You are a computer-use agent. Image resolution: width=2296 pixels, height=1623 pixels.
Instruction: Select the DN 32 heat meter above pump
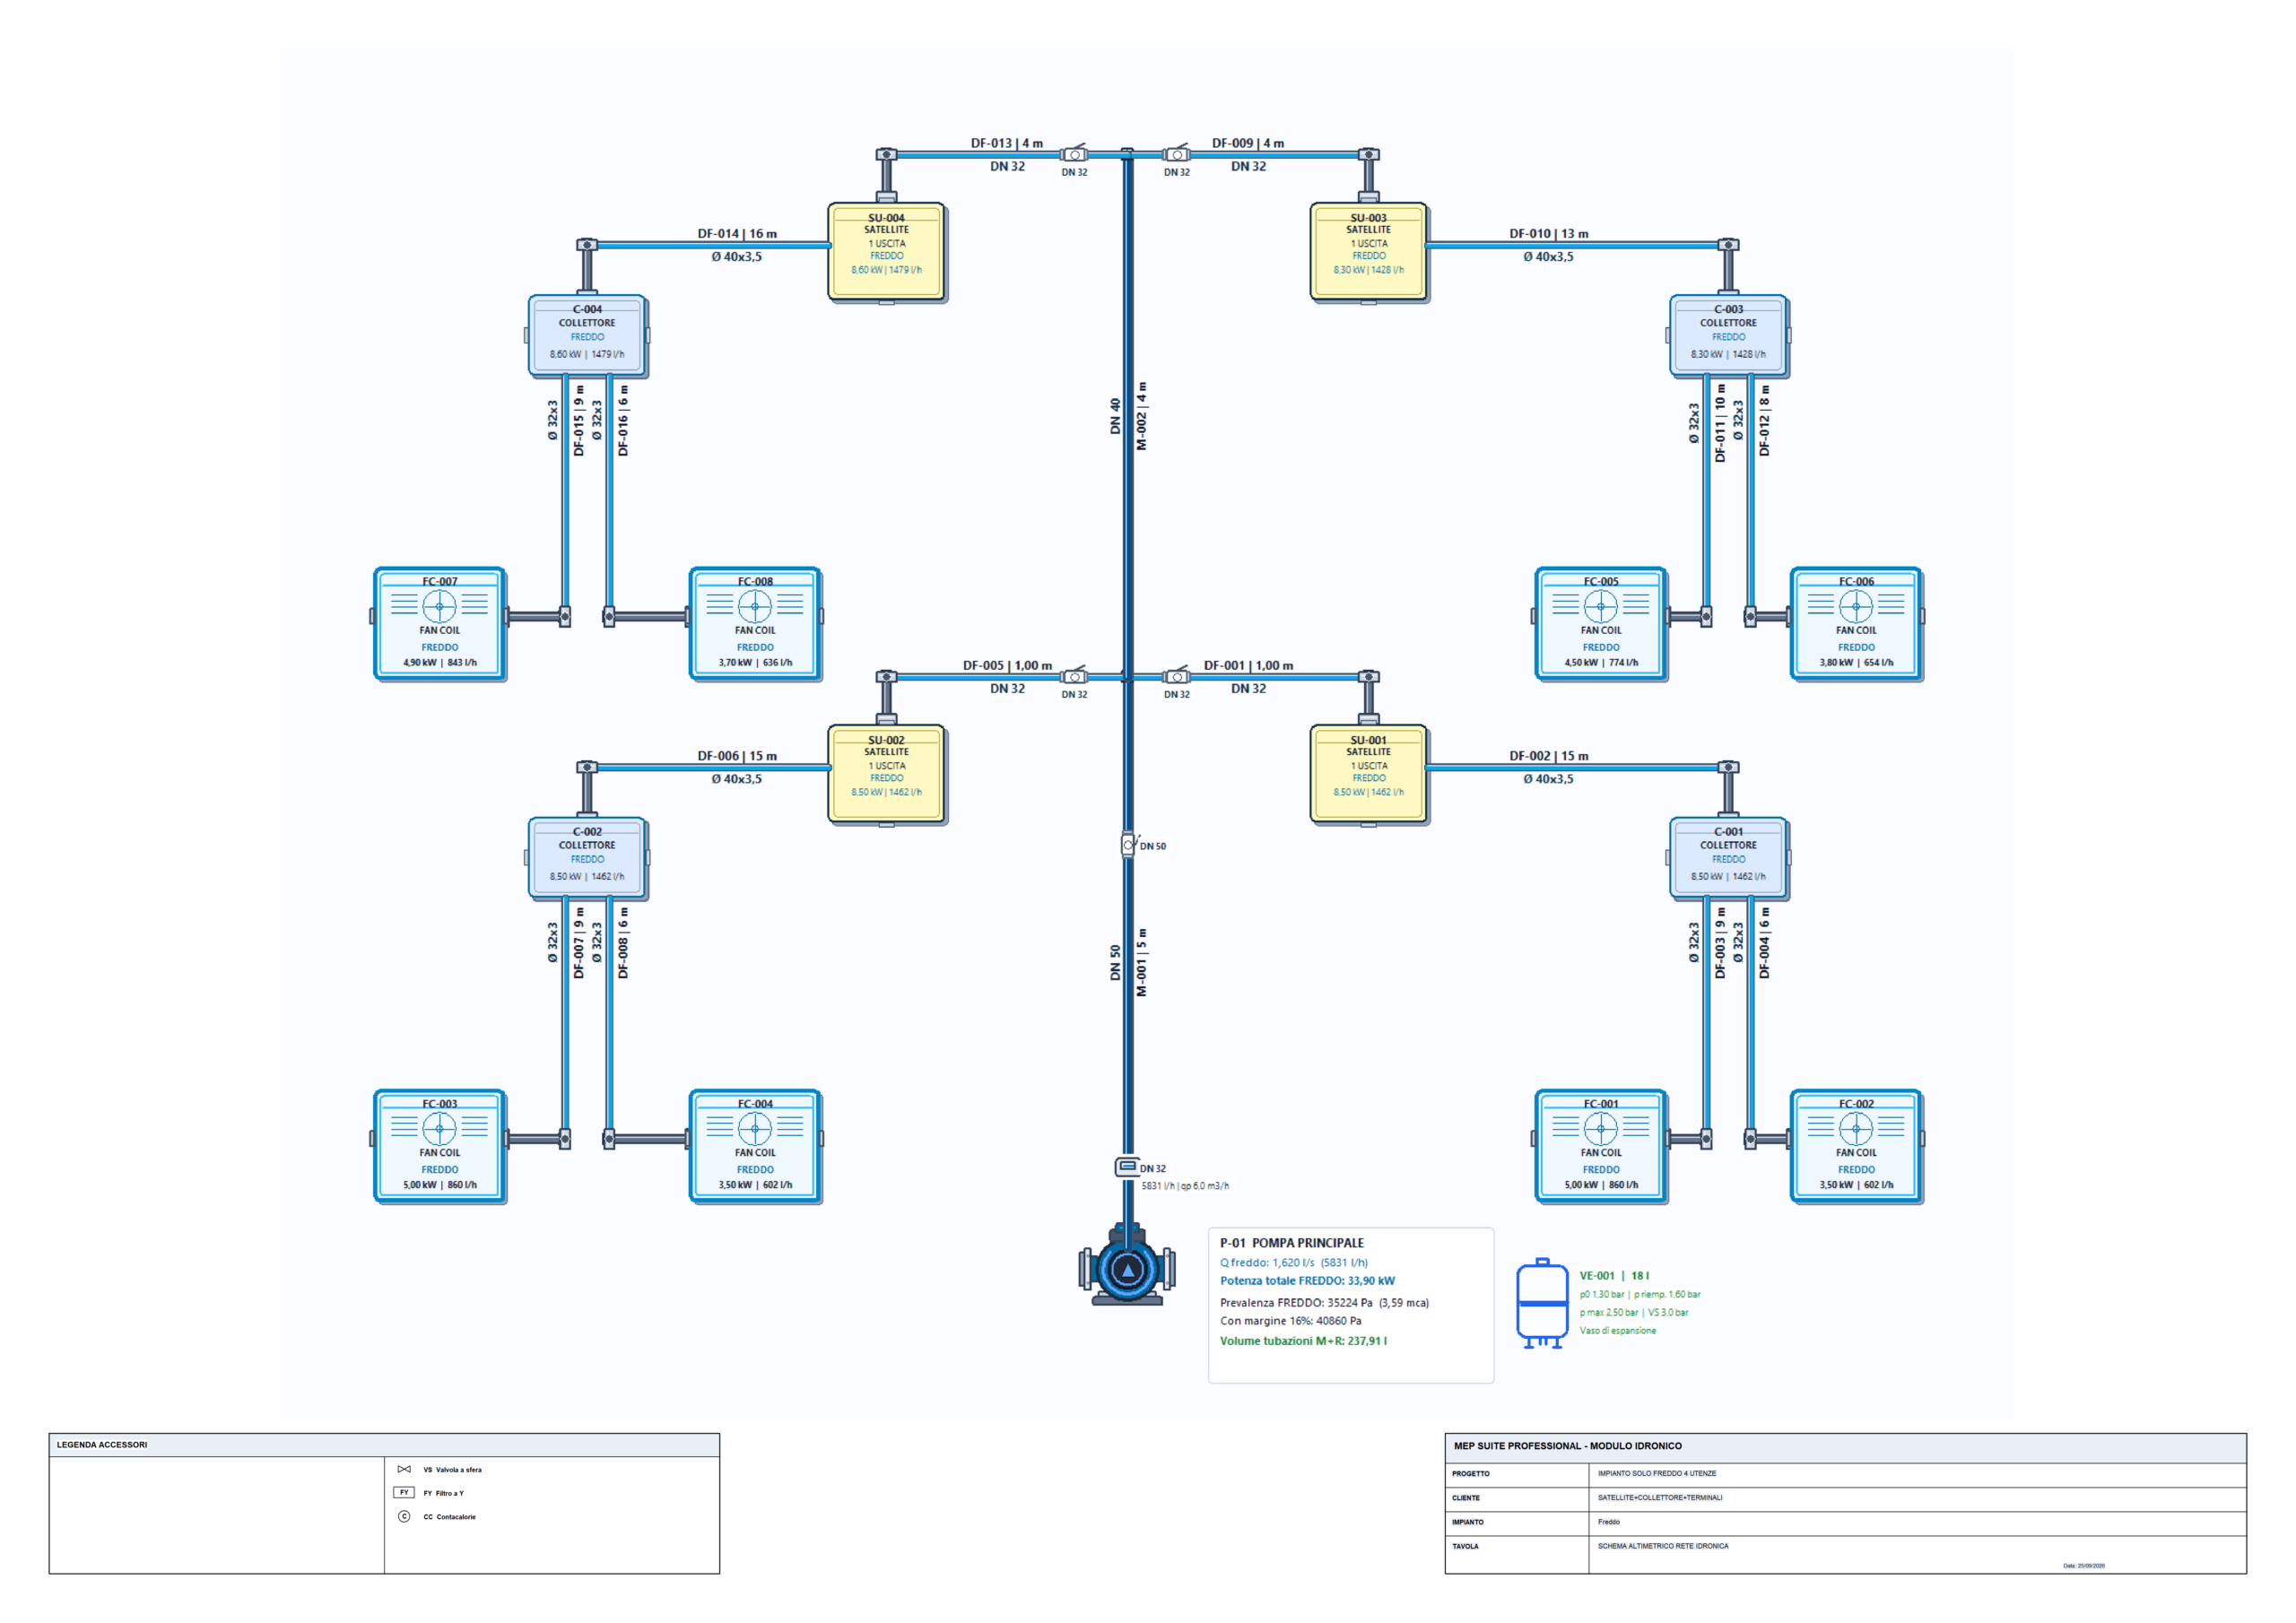[x=1127, y=1167]
